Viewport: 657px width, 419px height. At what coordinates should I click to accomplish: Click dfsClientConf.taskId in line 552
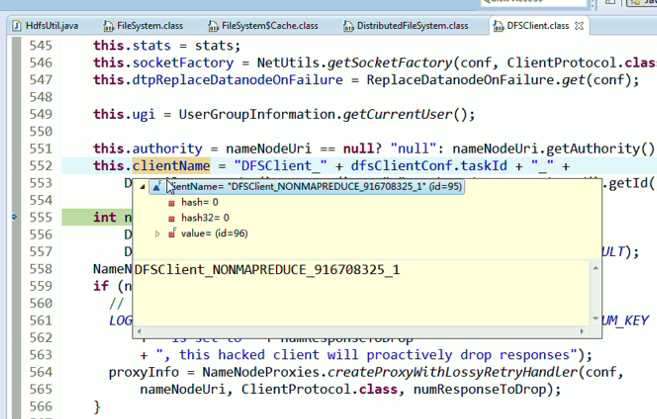(x=429, y=166)
